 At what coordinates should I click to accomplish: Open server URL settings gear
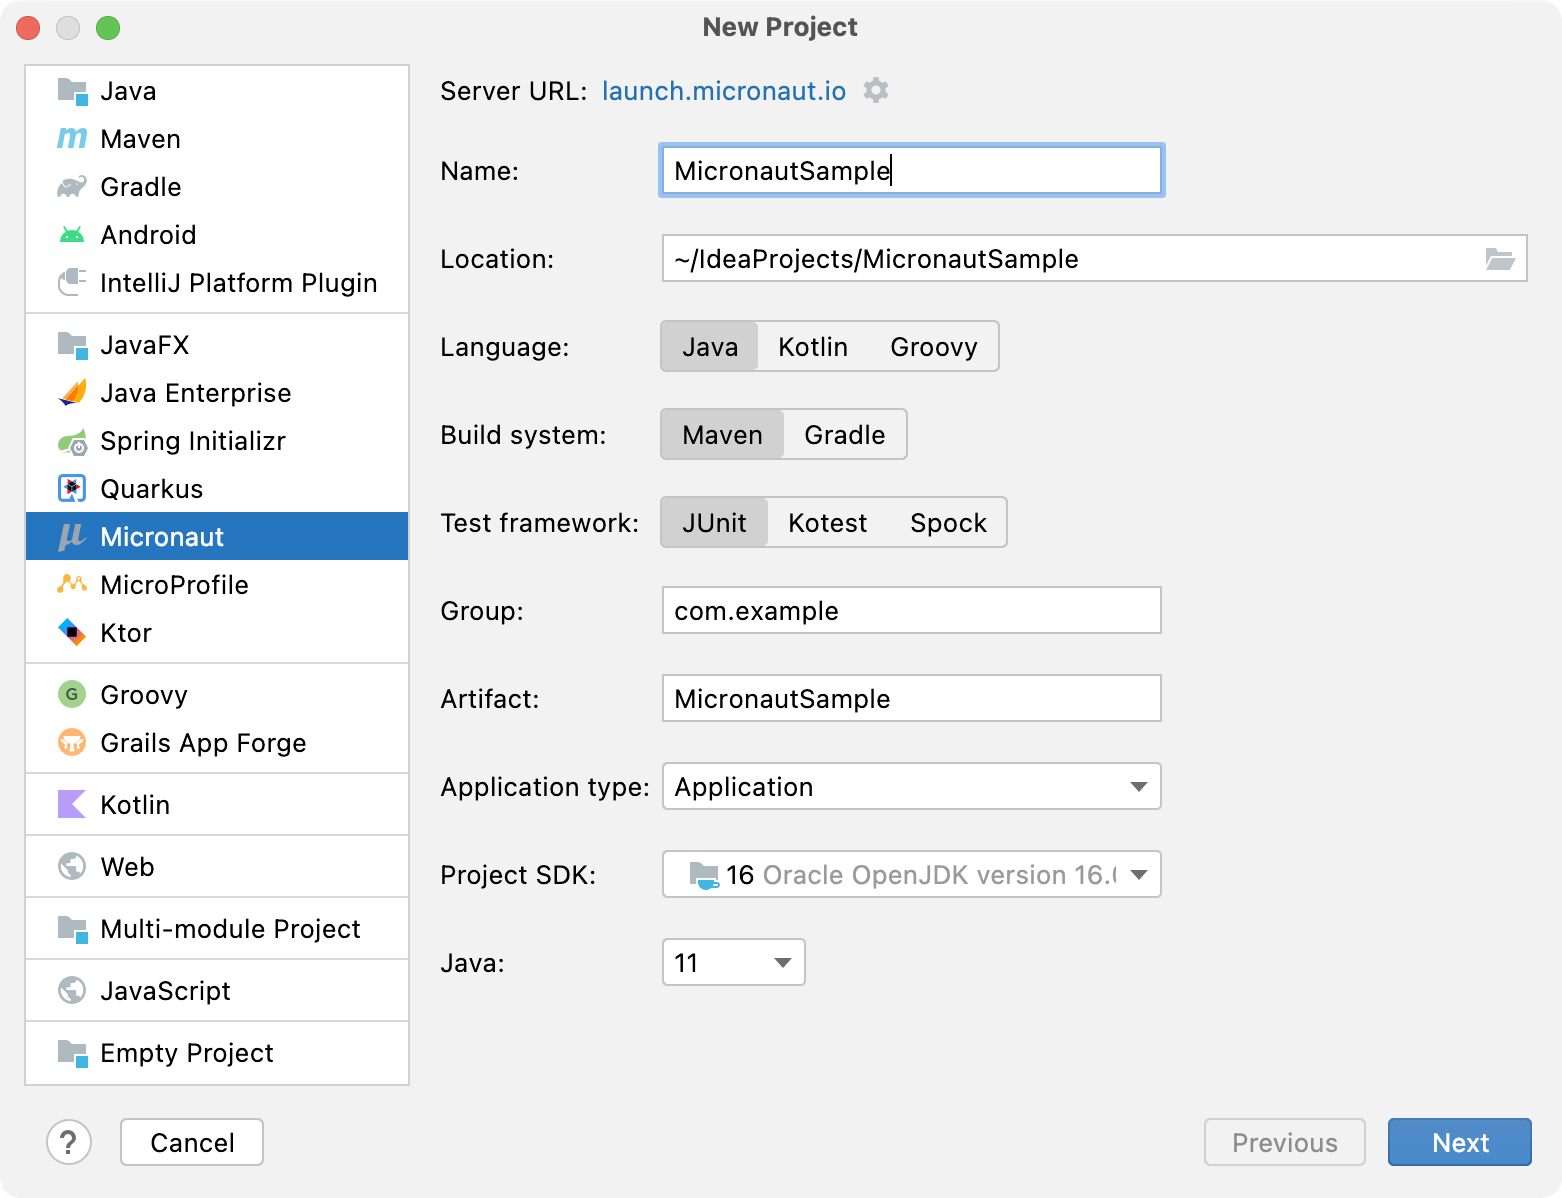[x=876, y=90]
